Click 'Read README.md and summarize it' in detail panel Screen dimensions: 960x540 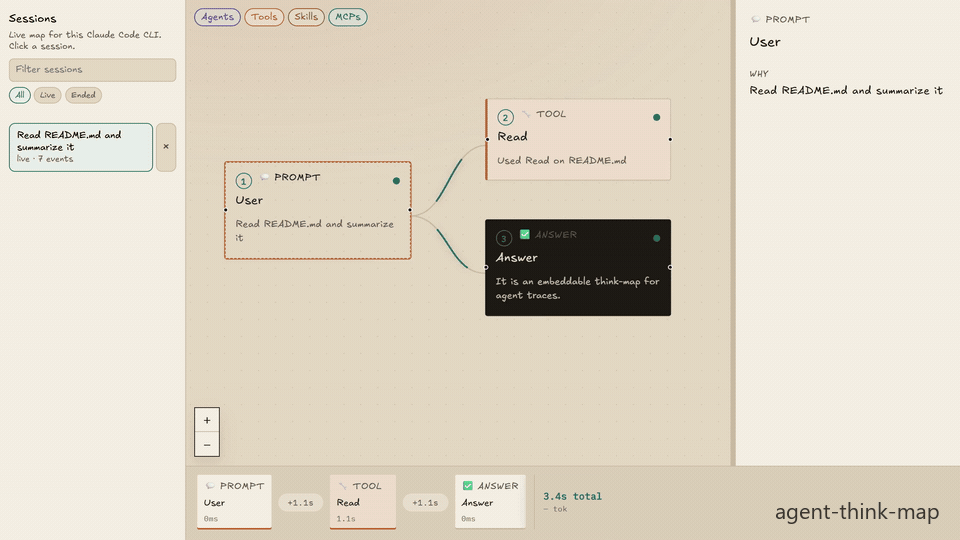click(846, 91)
